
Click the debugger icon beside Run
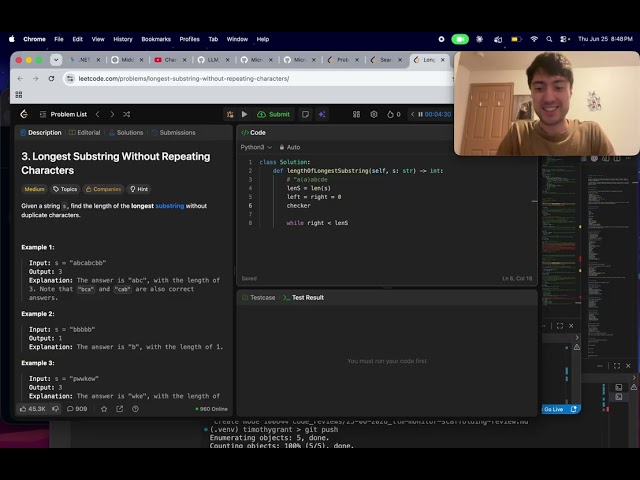[230, 114]
